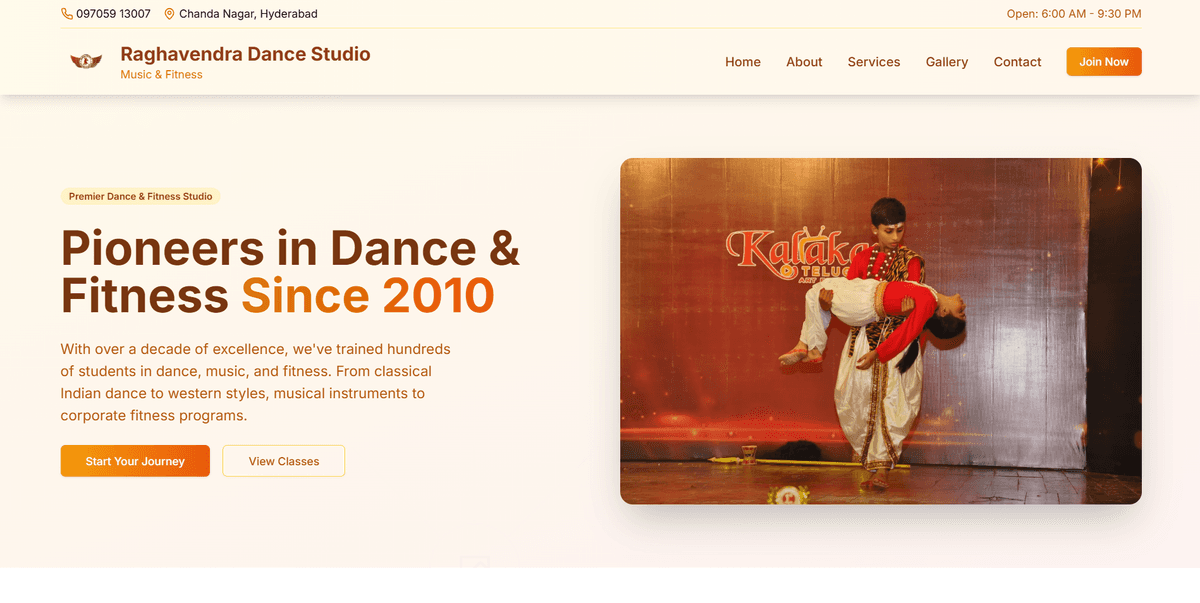This screenshot has height=603, width=1200.
Task: Open the About page
Action: coord(804,62)
